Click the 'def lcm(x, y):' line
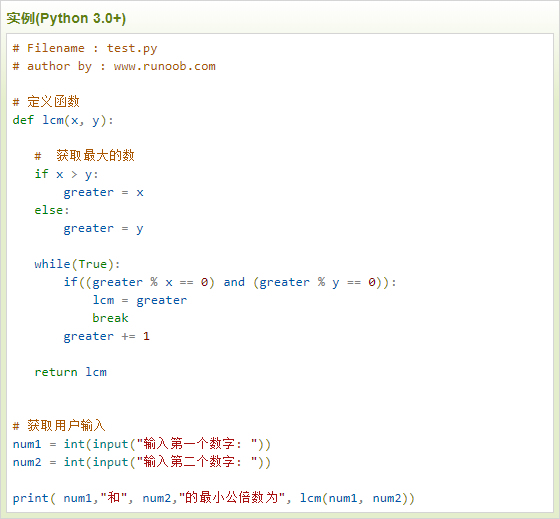 [63, 120]
